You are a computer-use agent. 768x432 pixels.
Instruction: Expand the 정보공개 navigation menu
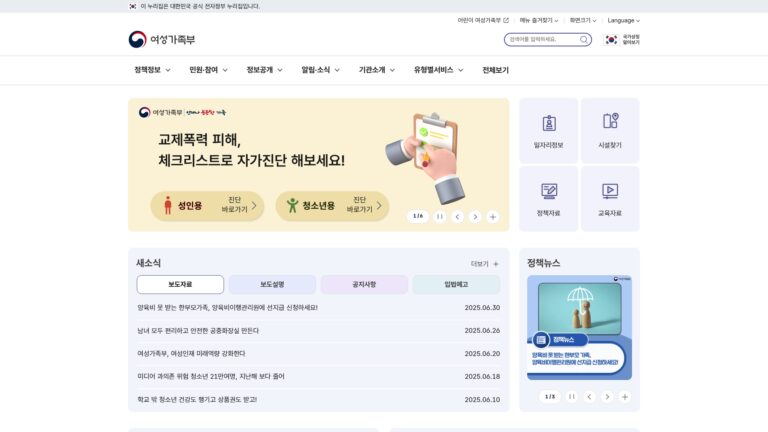click(x=264, y=70)
